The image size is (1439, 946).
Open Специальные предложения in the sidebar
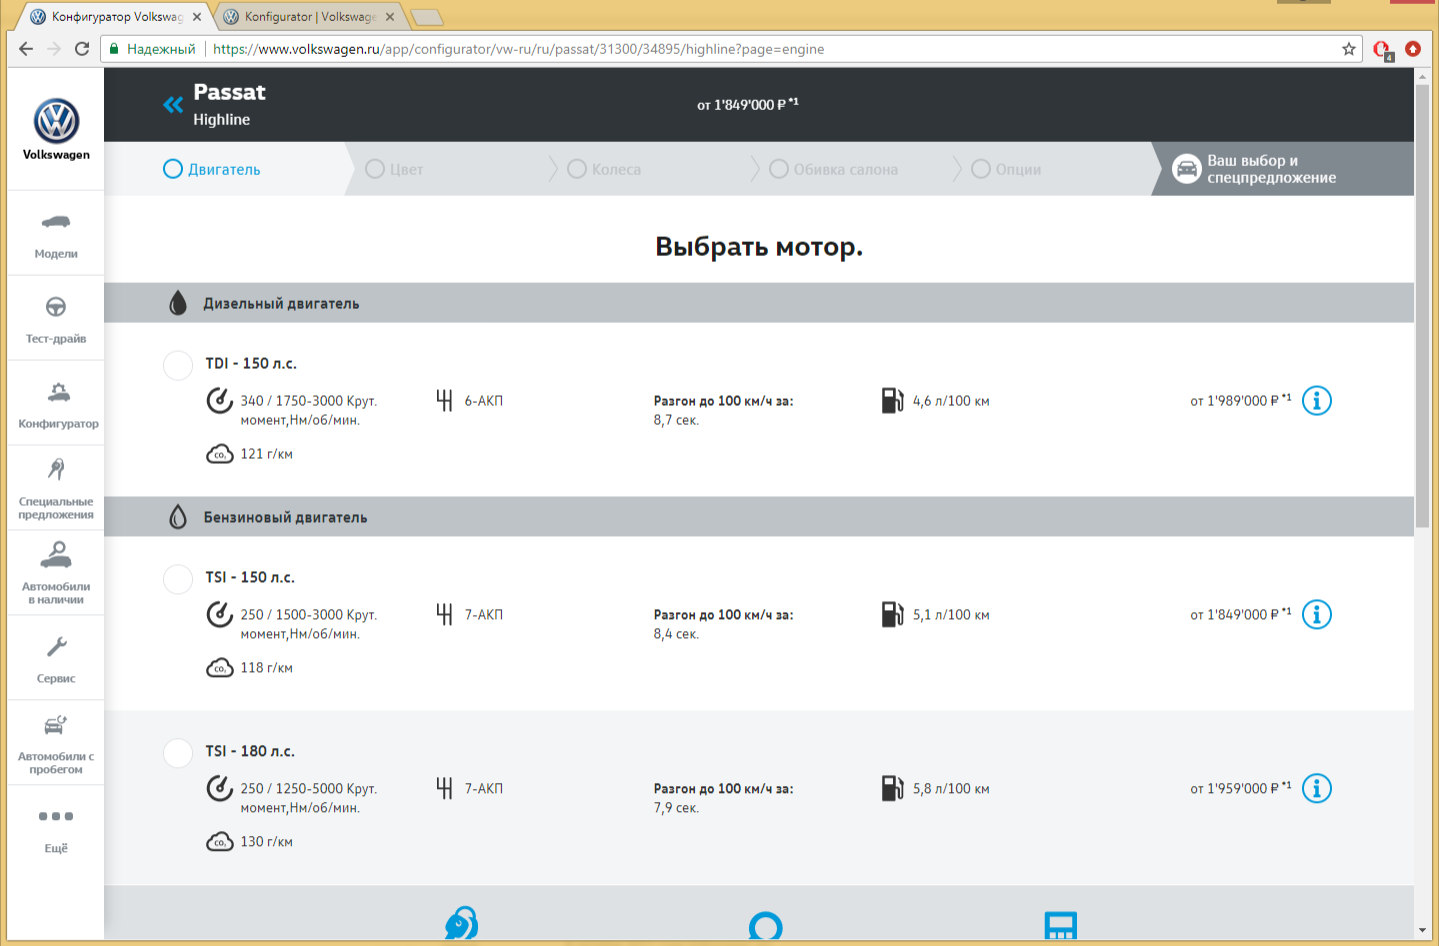pos(56,489)
